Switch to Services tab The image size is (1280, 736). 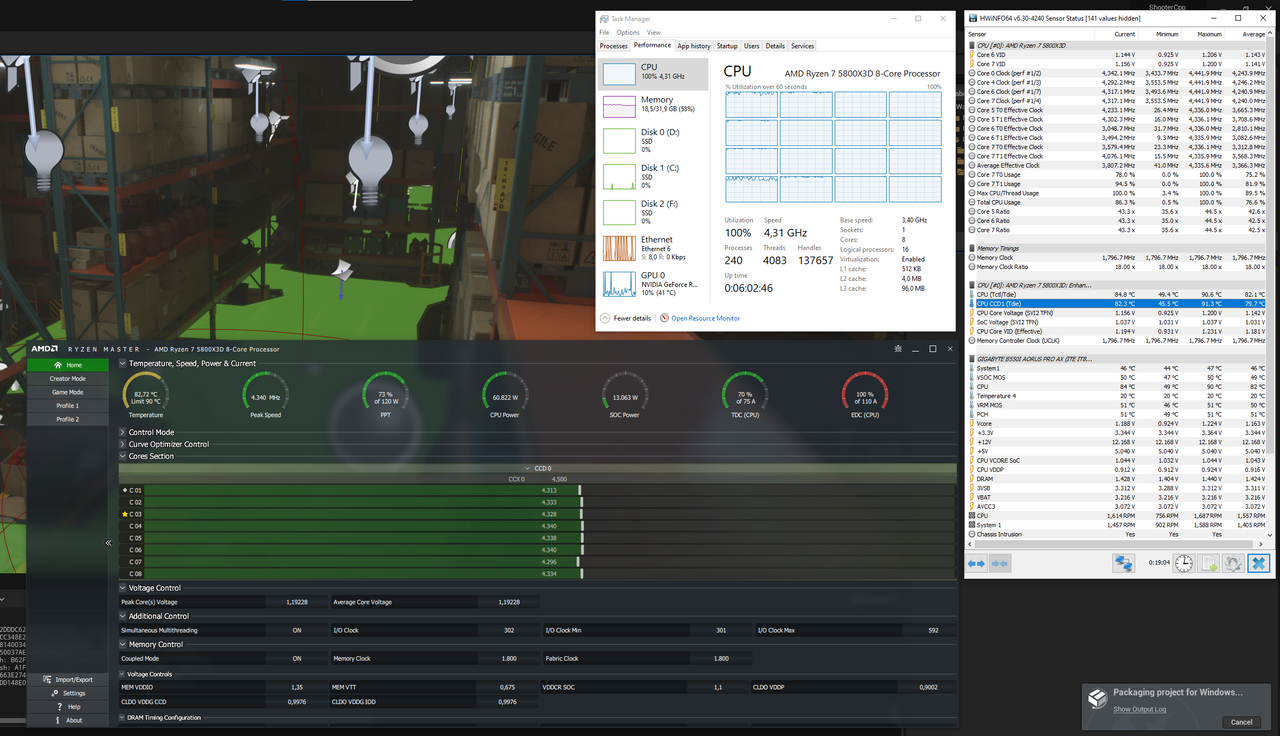coord(802,46)
